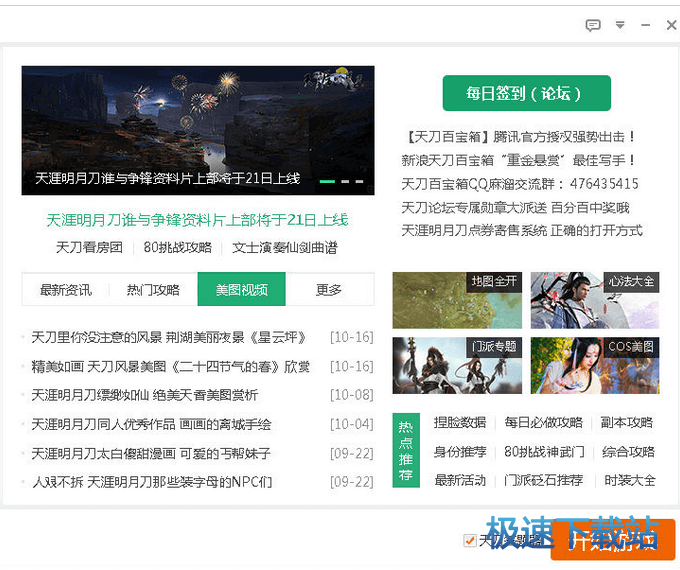The height and width of the screenshot is (570, 680).
Task: Click the 身份推荐 hot link
Action: point(460,452)
